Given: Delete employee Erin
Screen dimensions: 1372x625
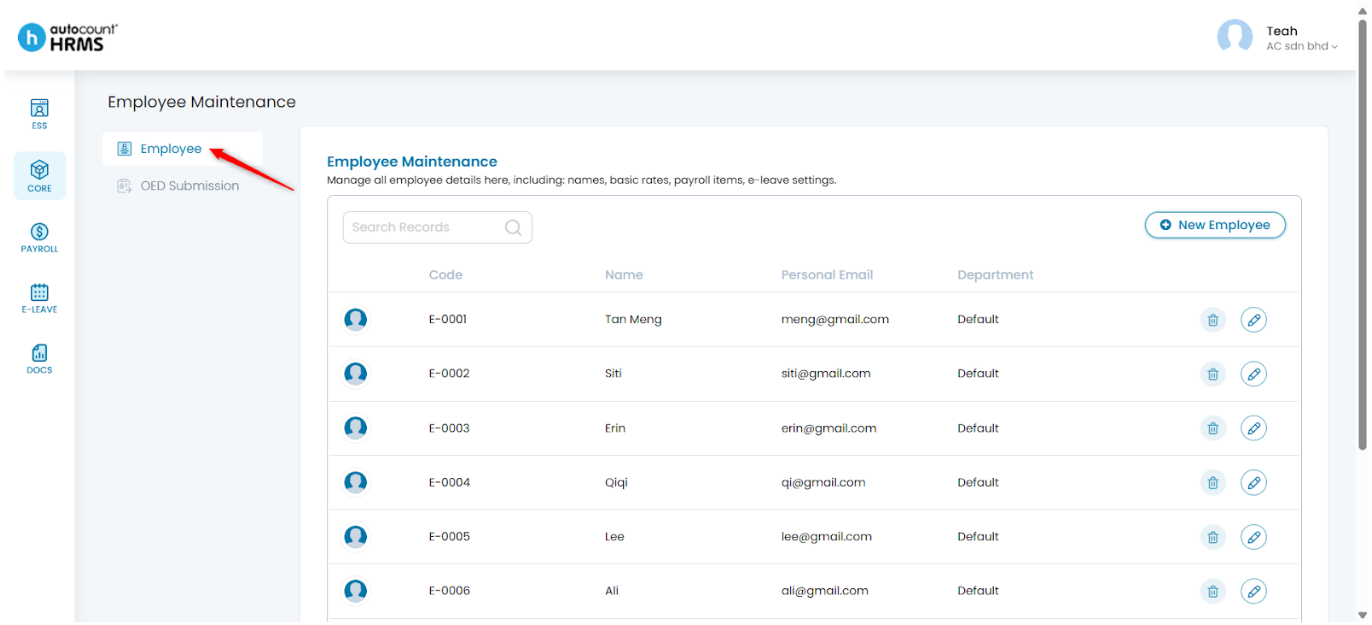Looking at the screenshot, I should click(1213, 428).
